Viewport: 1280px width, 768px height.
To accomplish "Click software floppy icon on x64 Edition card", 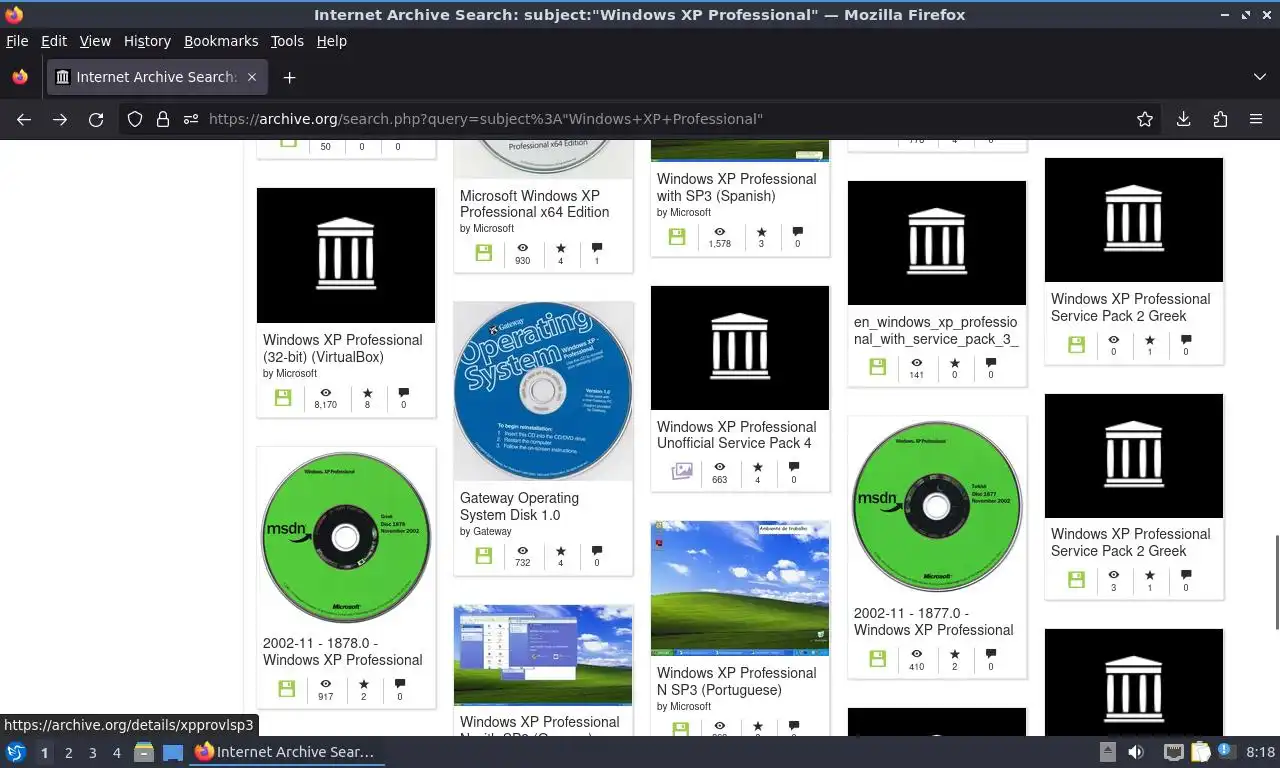I will 484,253.
